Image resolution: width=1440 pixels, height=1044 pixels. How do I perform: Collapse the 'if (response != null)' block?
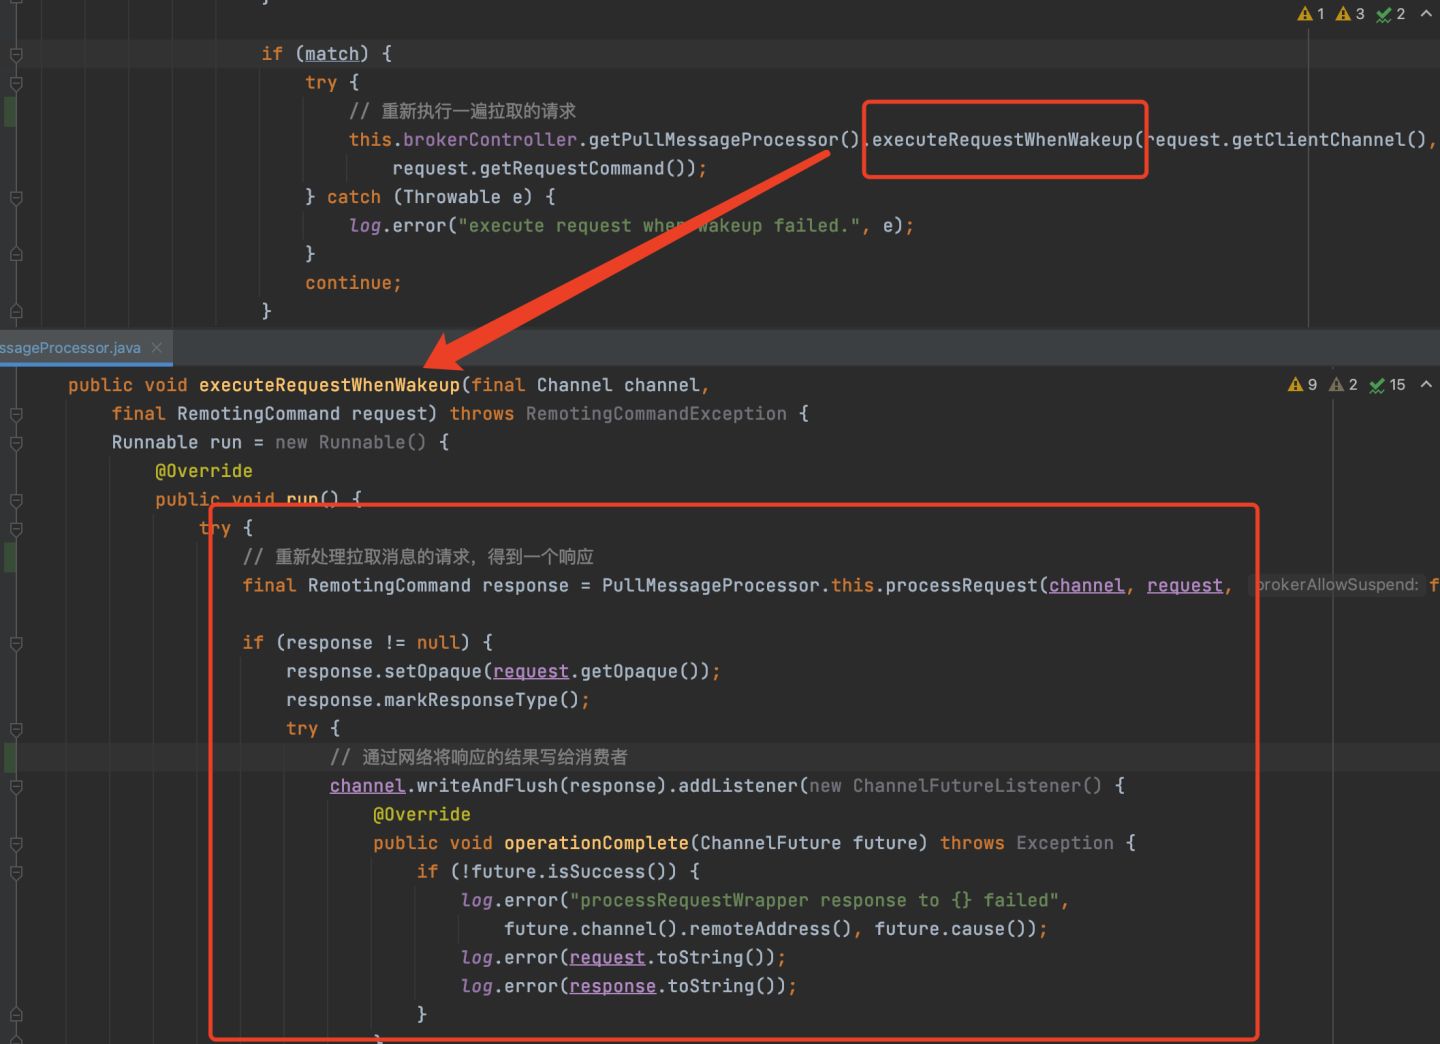coord(16,643)
